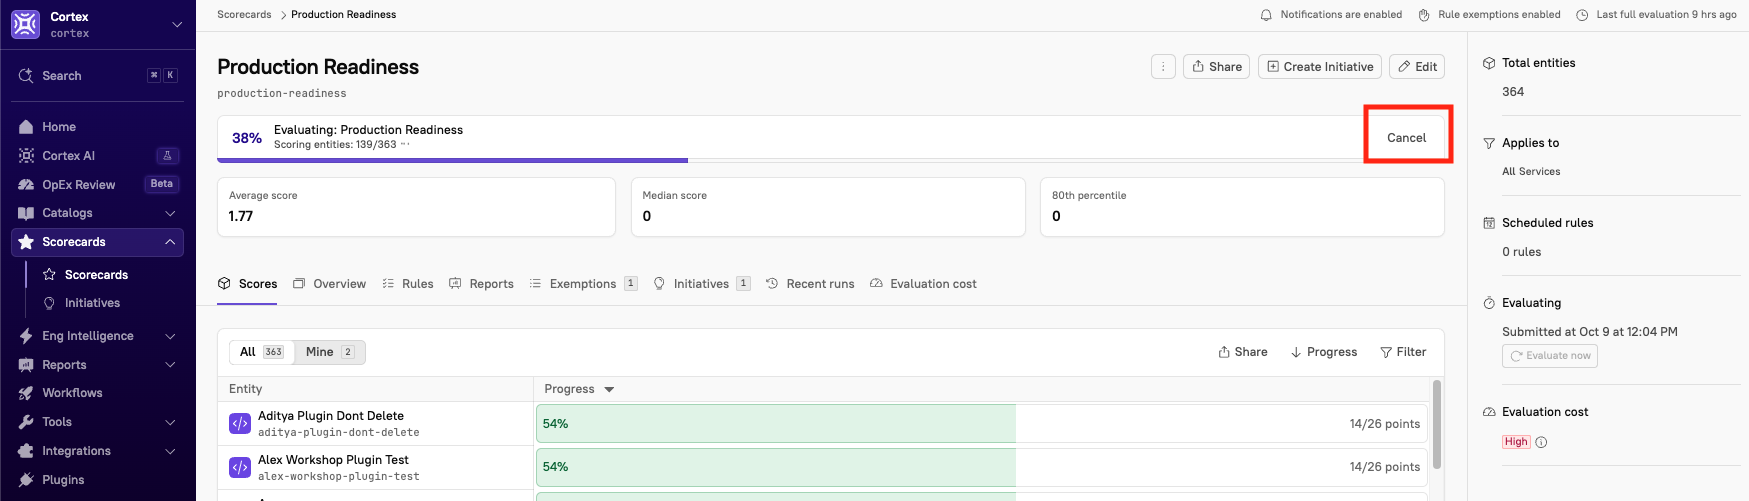
Task: Click Aditya Plugin Dont Delete entity icon
Action: [240, 424]
